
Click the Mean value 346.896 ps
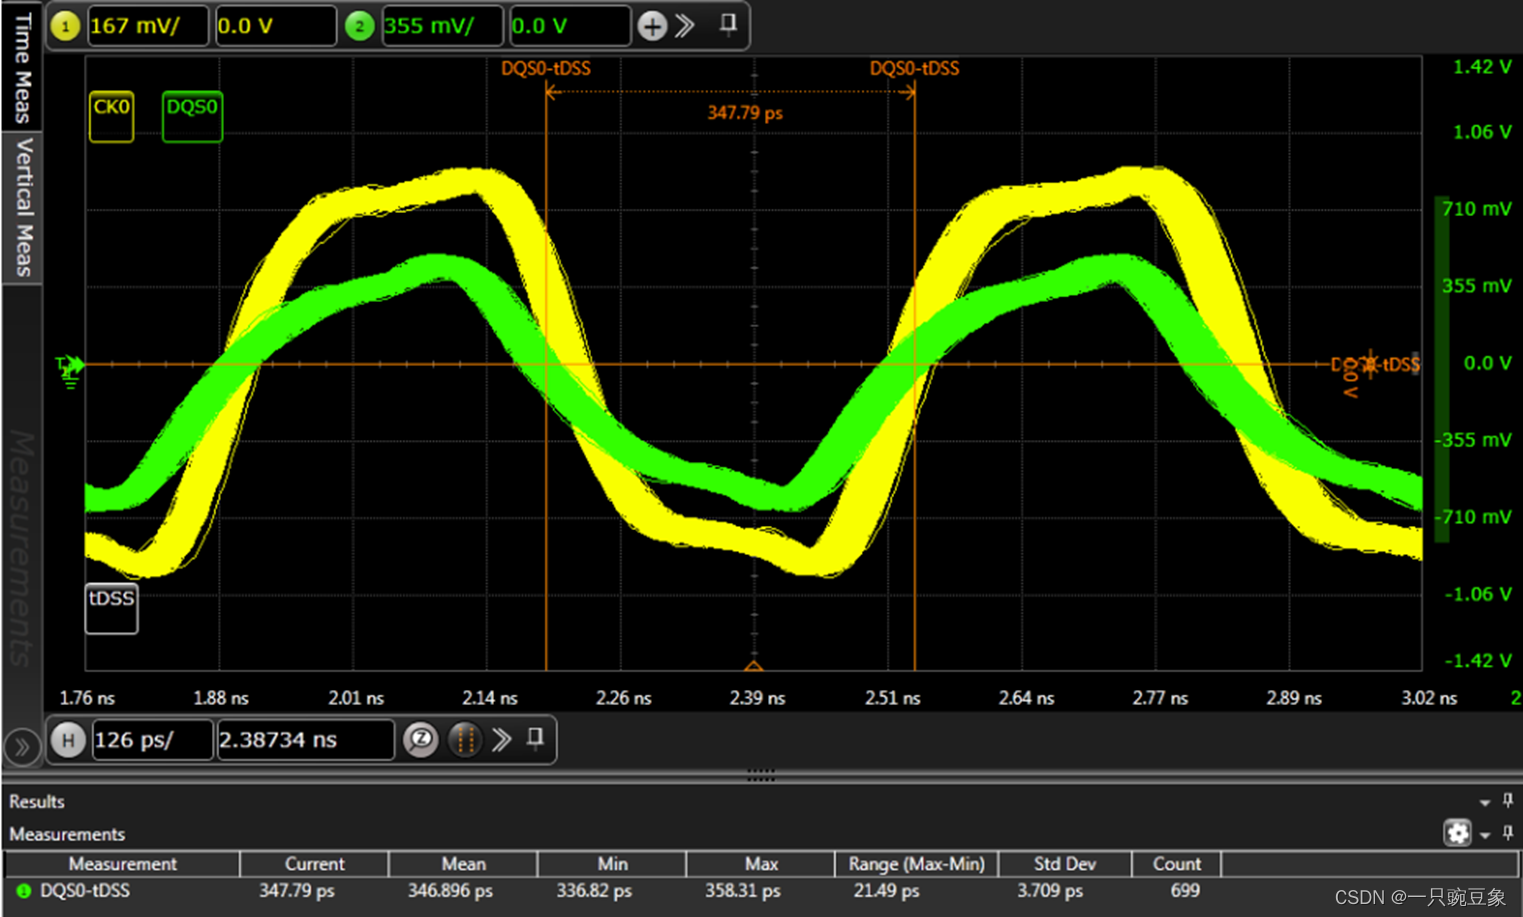450,890
